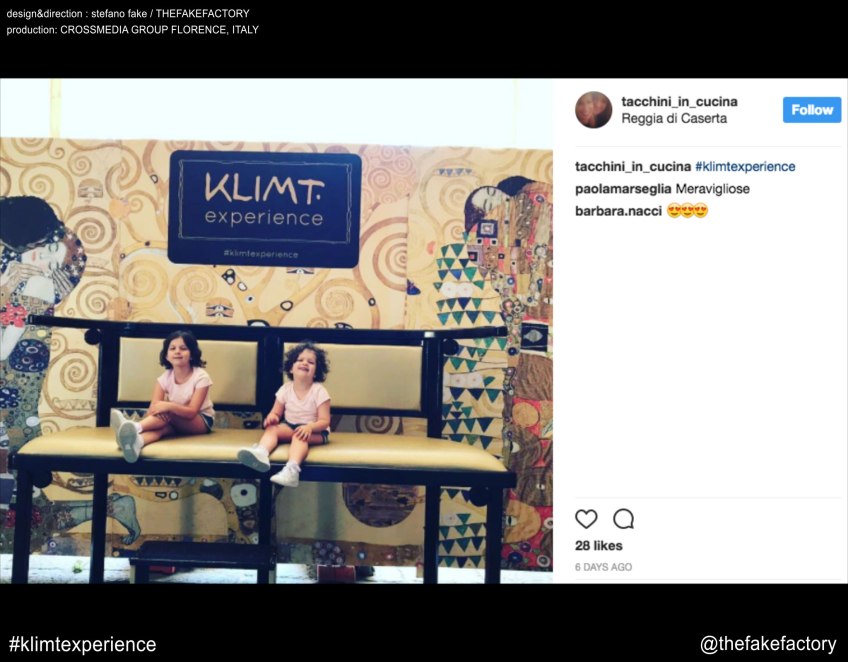This screenshot has width=848, height=662.
Task: Click tacchini_in_cucina name in the caption
Action: 633,167
